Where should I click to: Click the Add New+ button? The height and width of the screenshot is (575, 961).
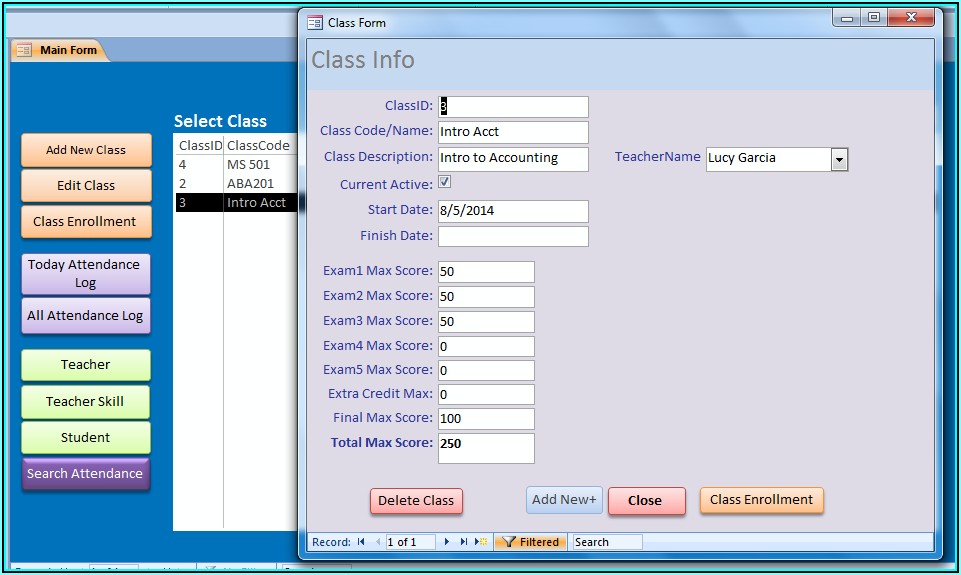[564, 500]
